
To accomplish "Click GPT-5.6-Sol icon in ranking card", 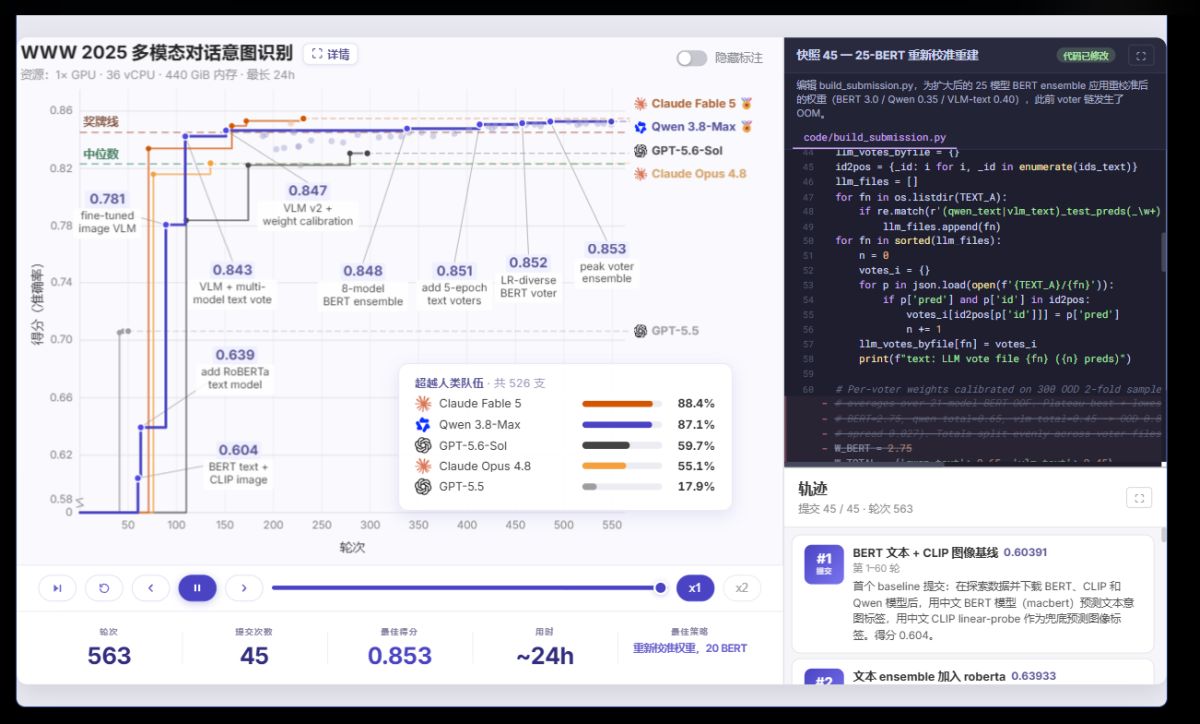I will pos(423,446).
